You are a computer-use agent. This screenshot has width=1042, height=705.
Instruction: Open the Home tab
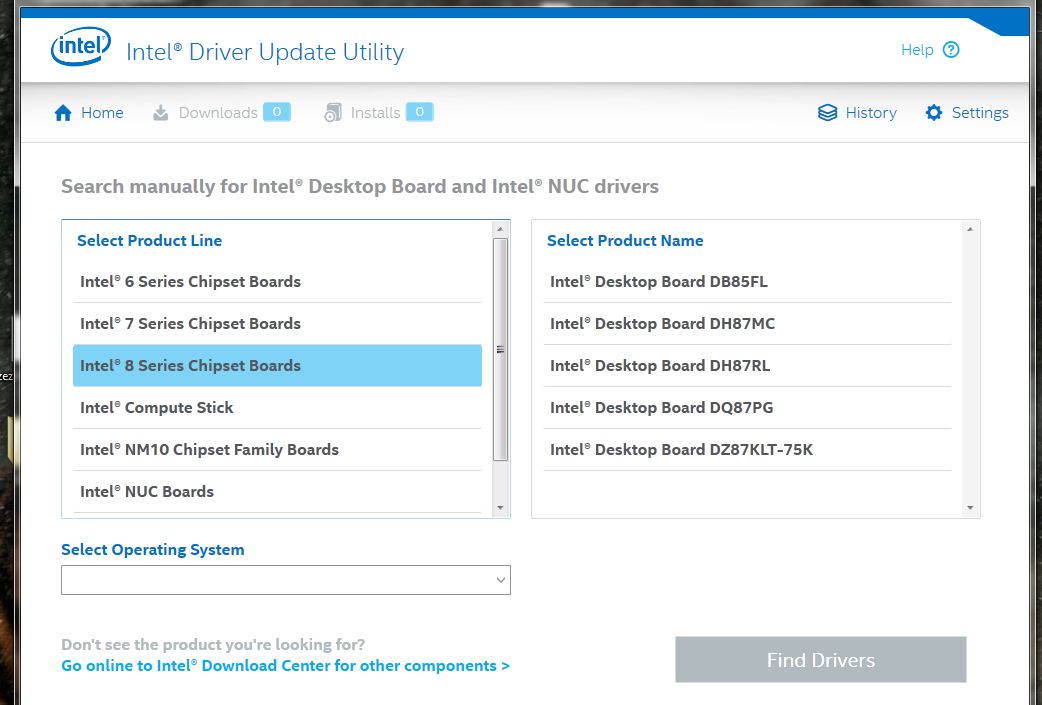coord(89,113)
